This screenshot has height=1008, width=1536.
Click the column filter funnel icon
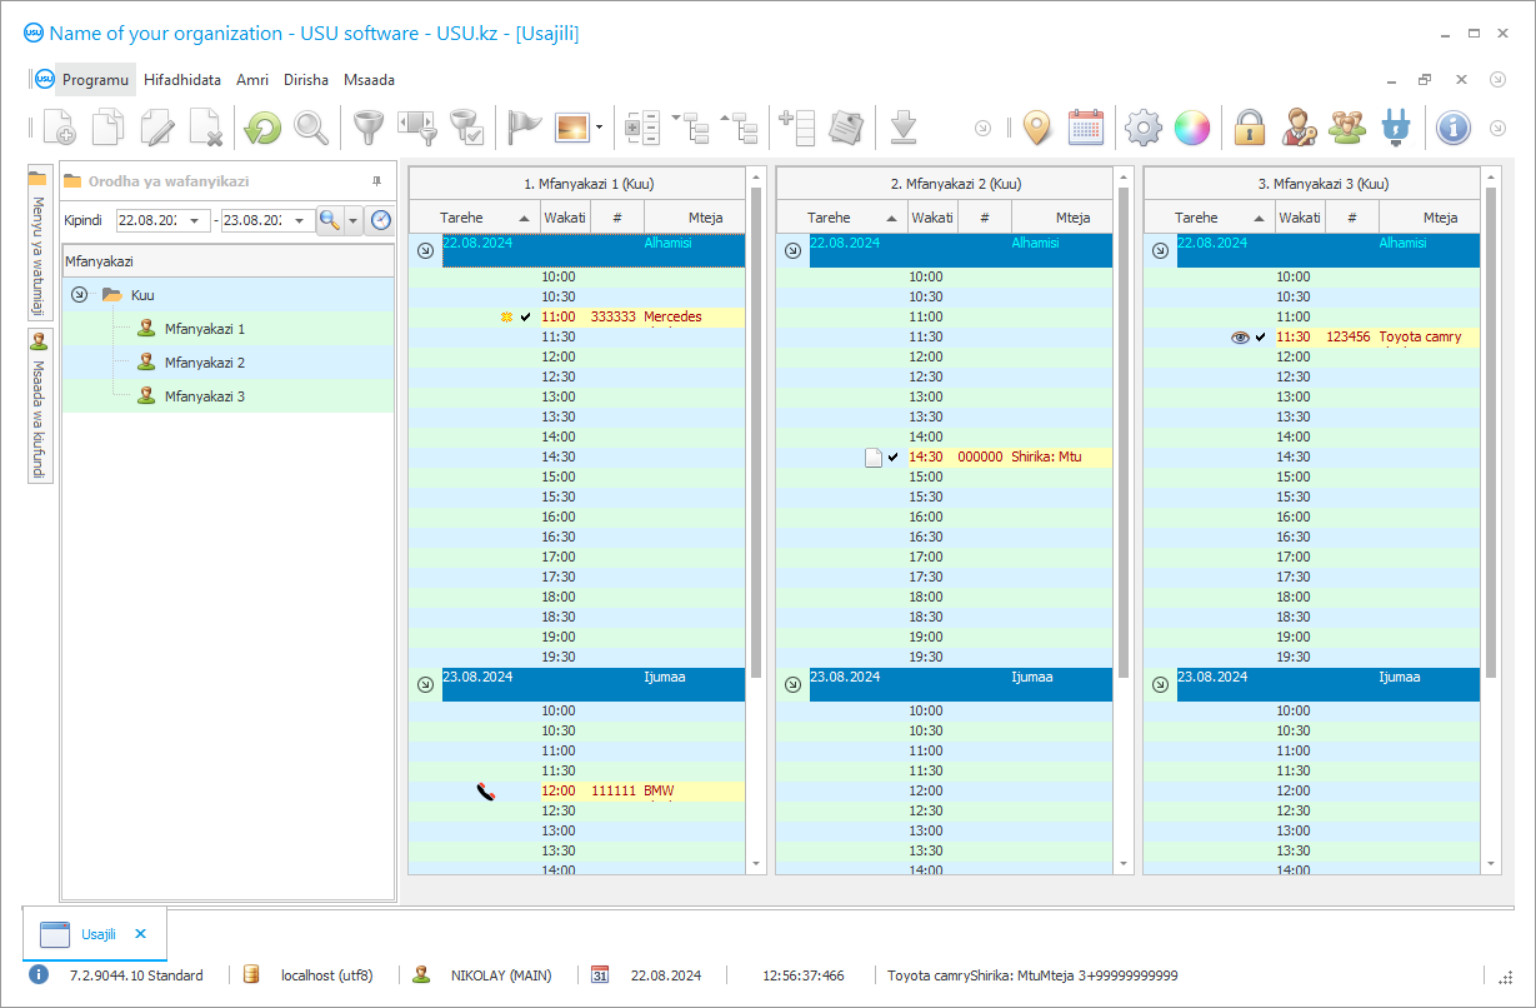tap(418, 128)
